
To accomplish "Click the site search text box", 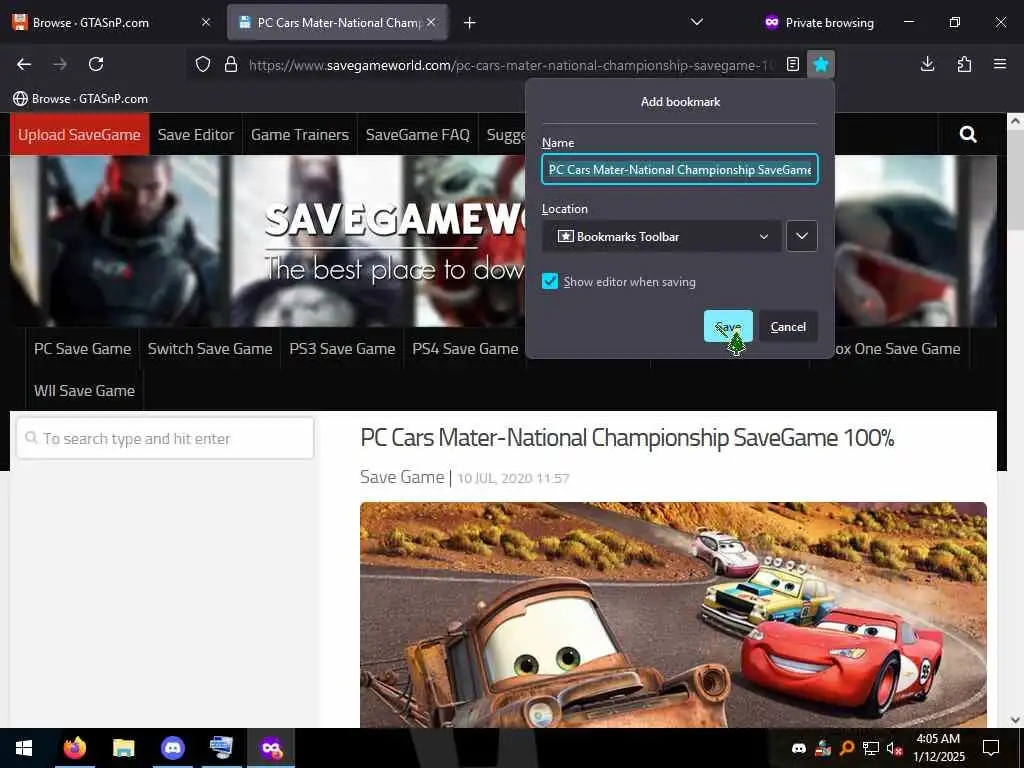I will pyautogui.click(x=165, y=438).
